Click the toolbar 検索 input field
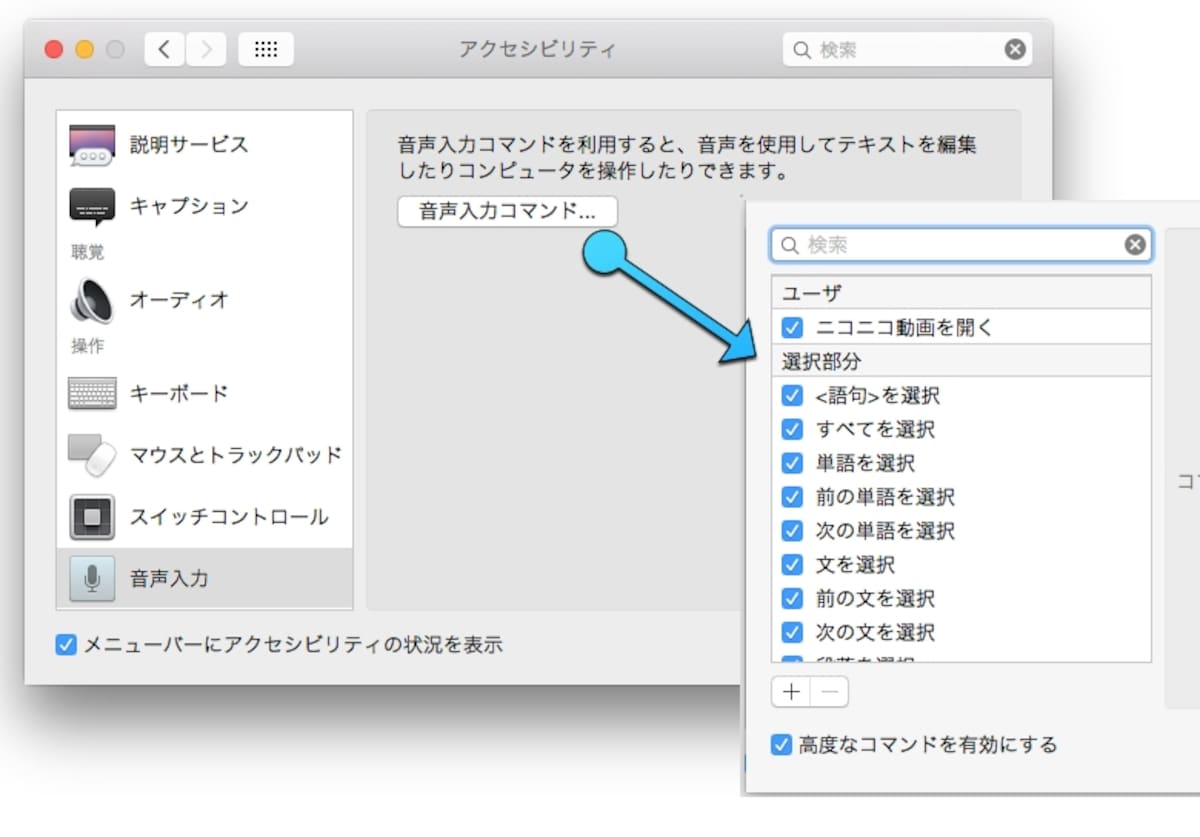Image resolution: width=1200 pixels, height=837 pixels. pos(907,49)
